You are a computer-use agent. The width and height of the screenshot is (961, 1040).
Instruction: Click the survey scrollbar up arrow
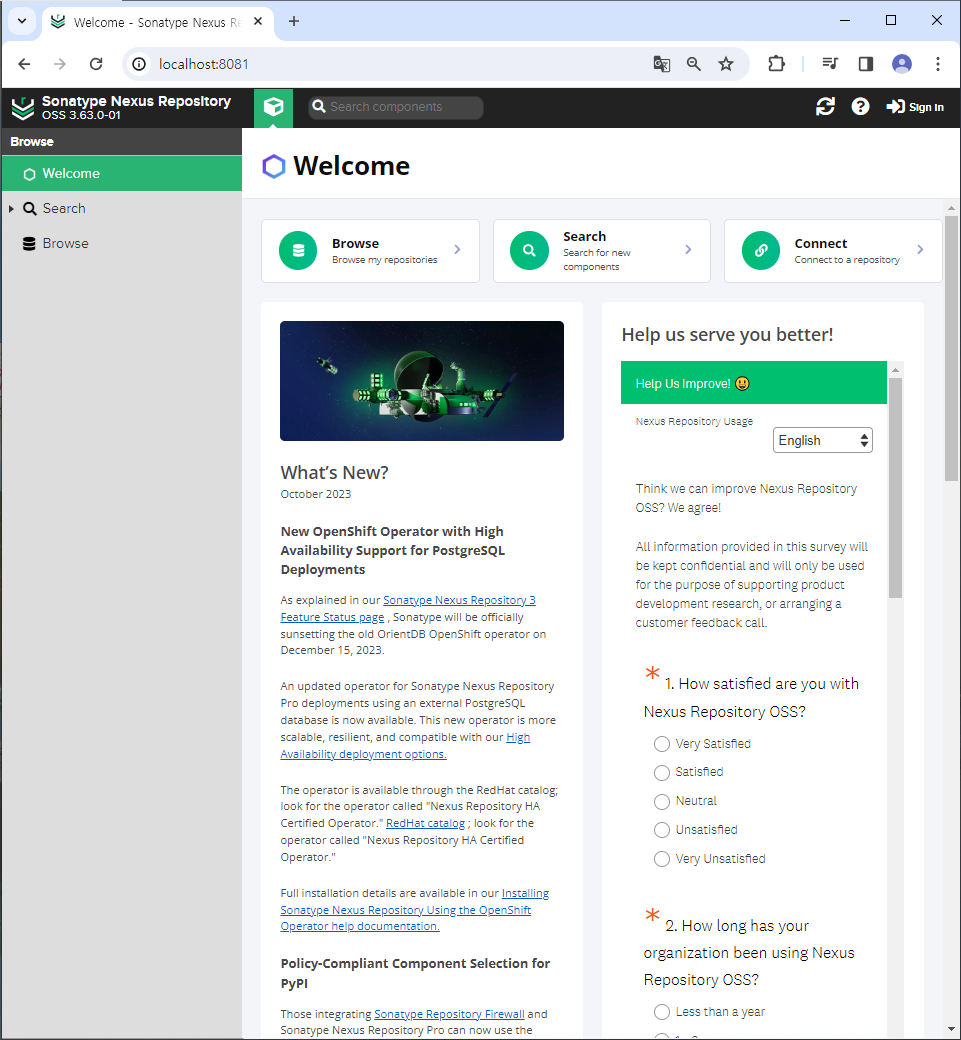[895, 370]
